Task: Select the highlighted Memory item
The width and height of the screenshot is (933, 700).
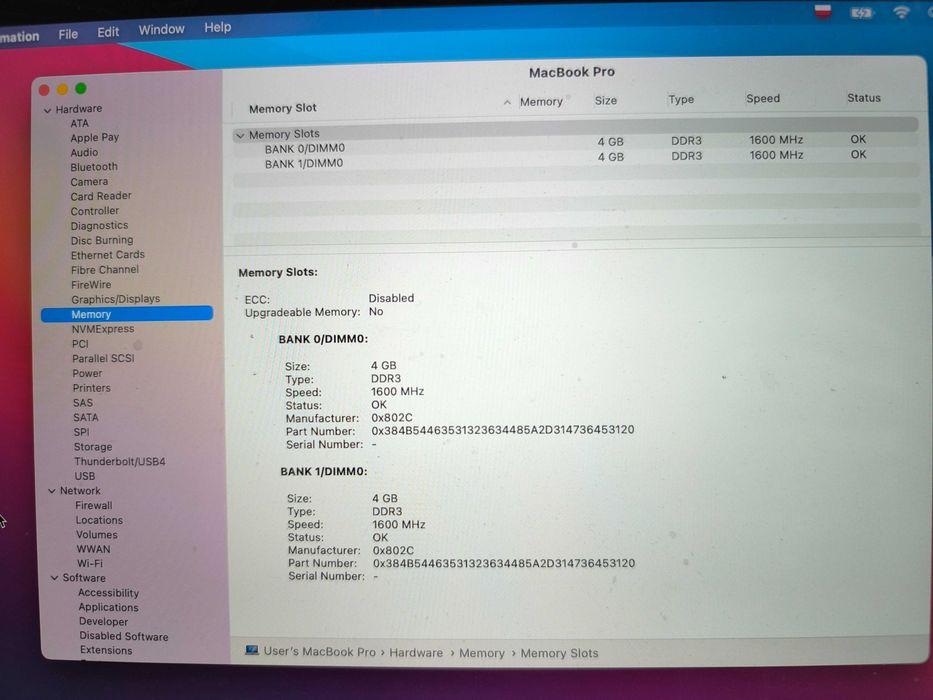Action: pyautogui.click(x=127, y=314)
